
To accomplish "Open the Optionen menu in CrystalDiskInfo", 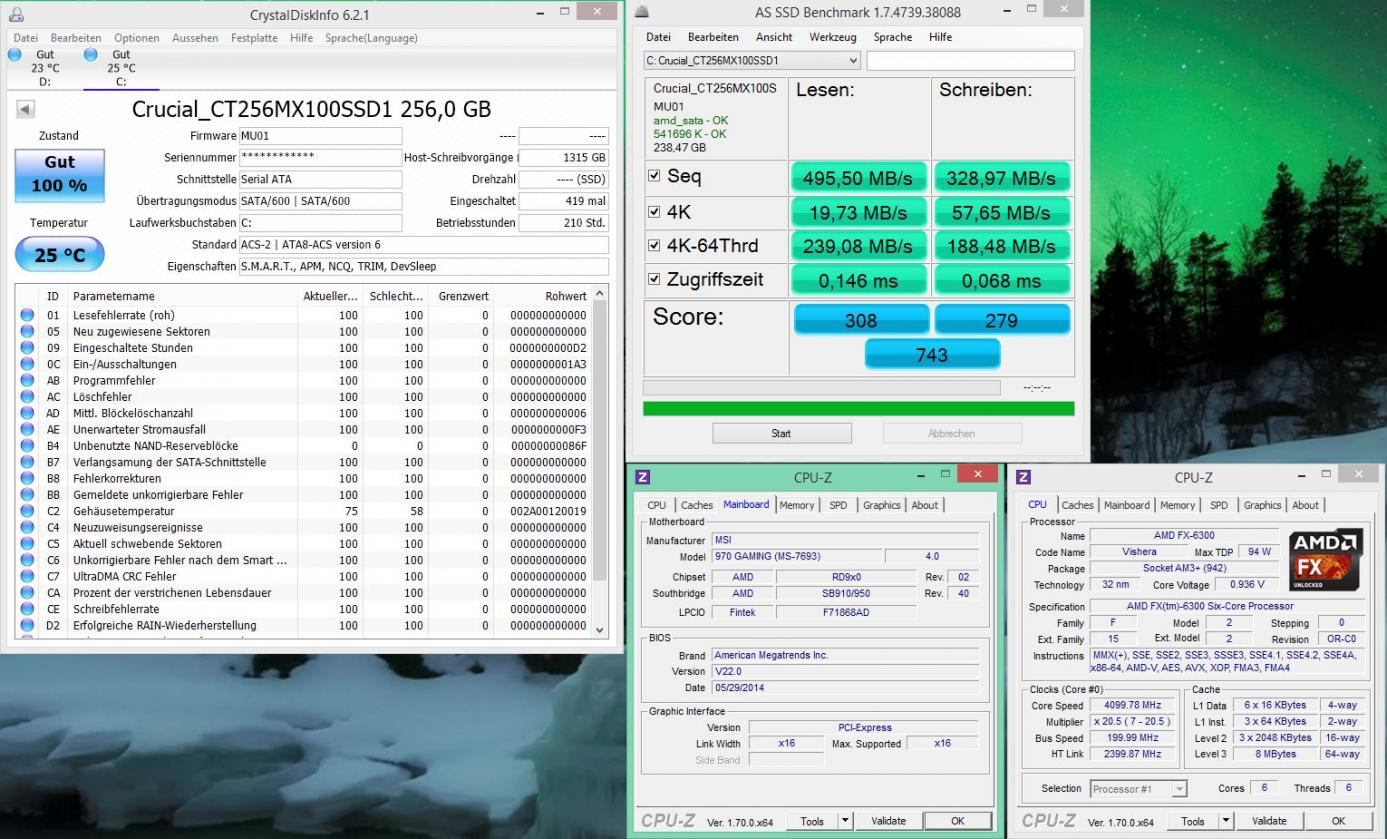I will (136, 38).
